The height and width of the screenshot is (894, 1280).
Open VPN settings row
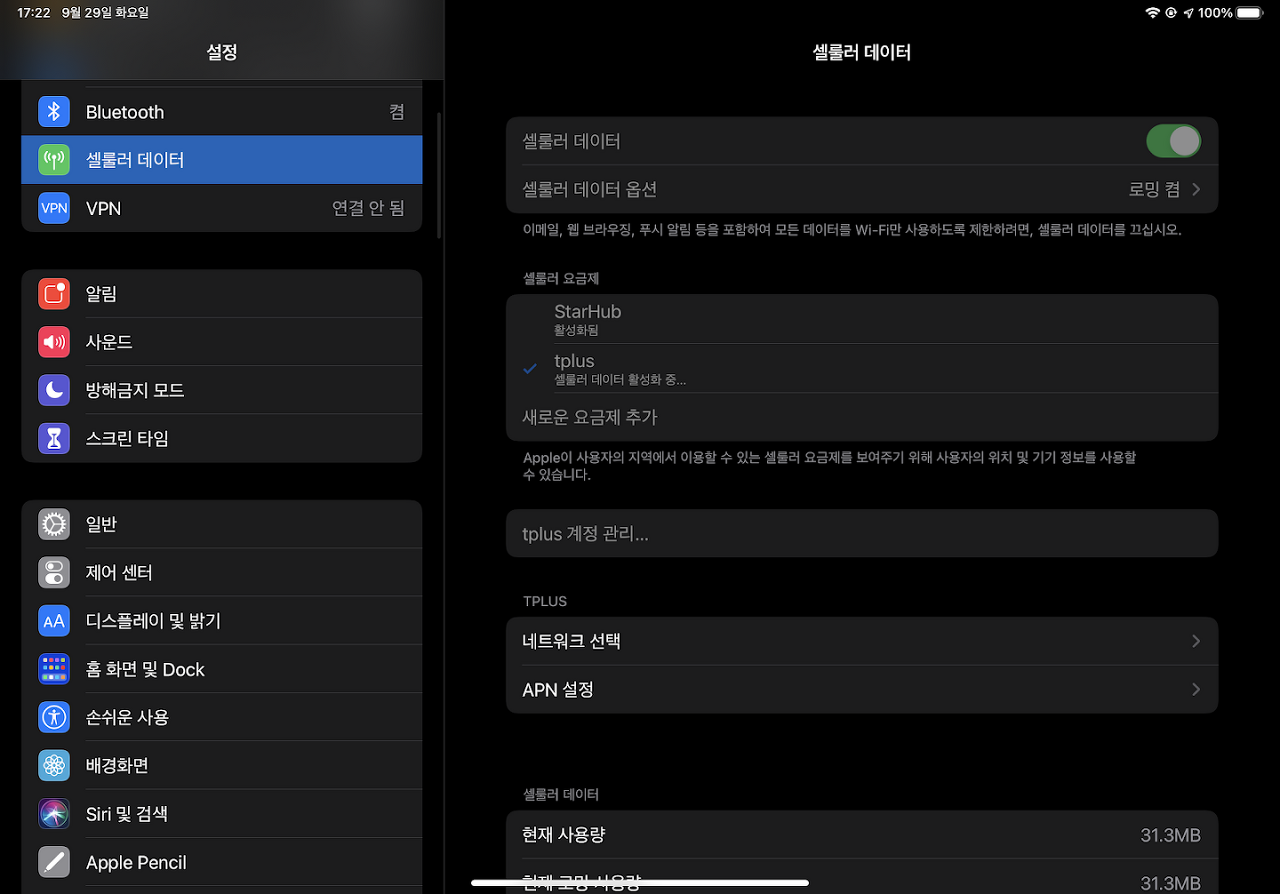coord(222,208)
